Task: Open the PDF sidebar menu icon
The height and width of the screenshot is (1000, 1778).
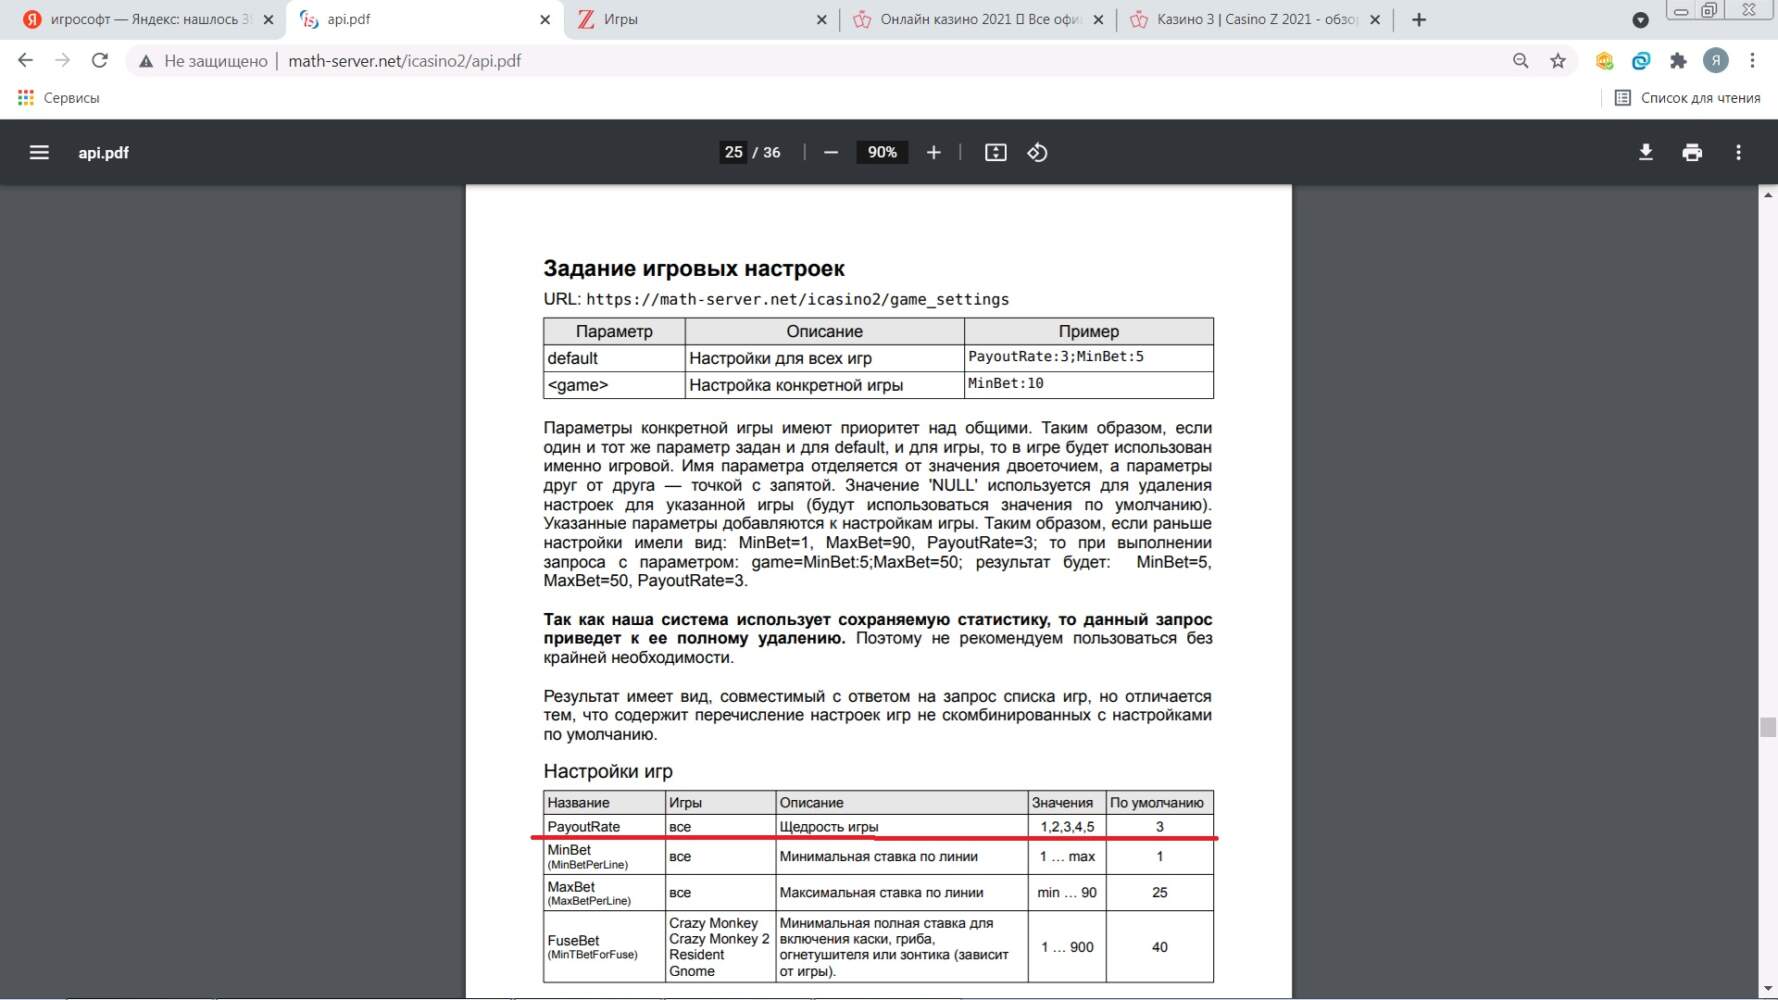Action: click(39, 152)
